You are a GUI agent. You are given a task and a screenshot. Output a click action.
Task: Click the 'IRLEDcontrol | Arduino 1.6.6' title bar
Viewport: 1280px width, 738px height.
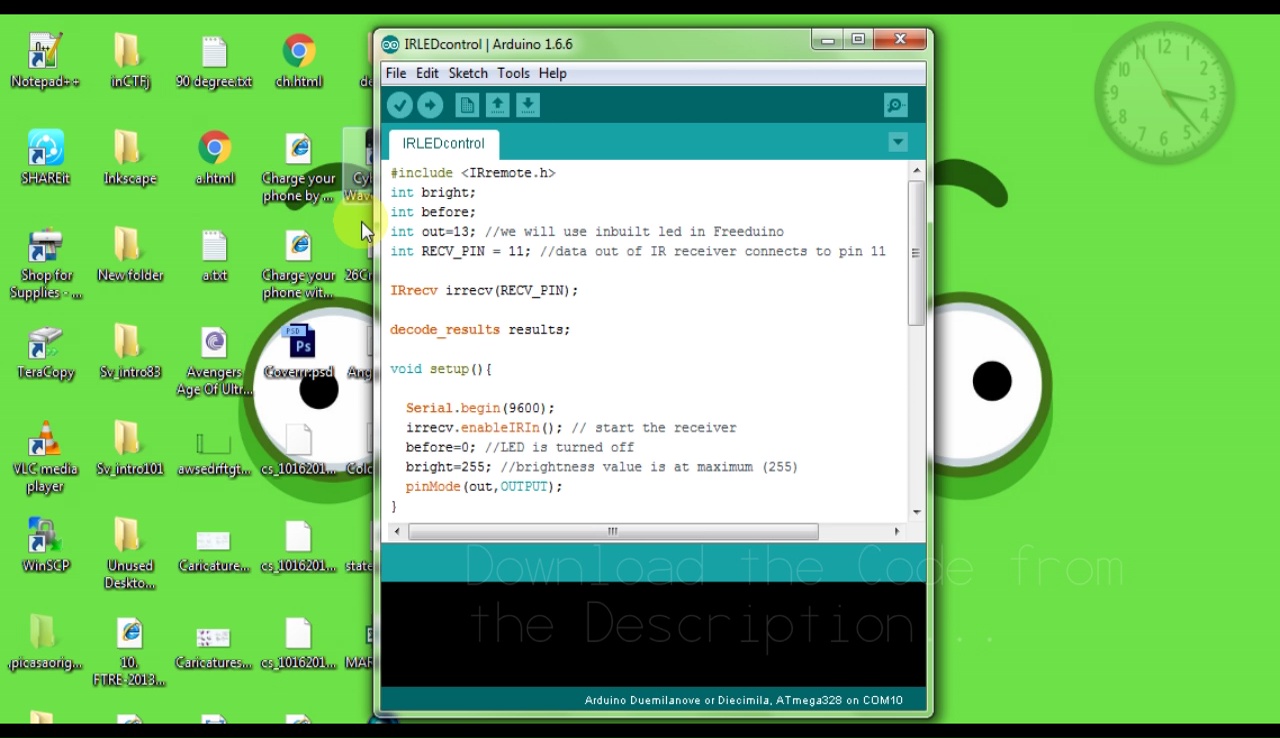pos(489,44)
